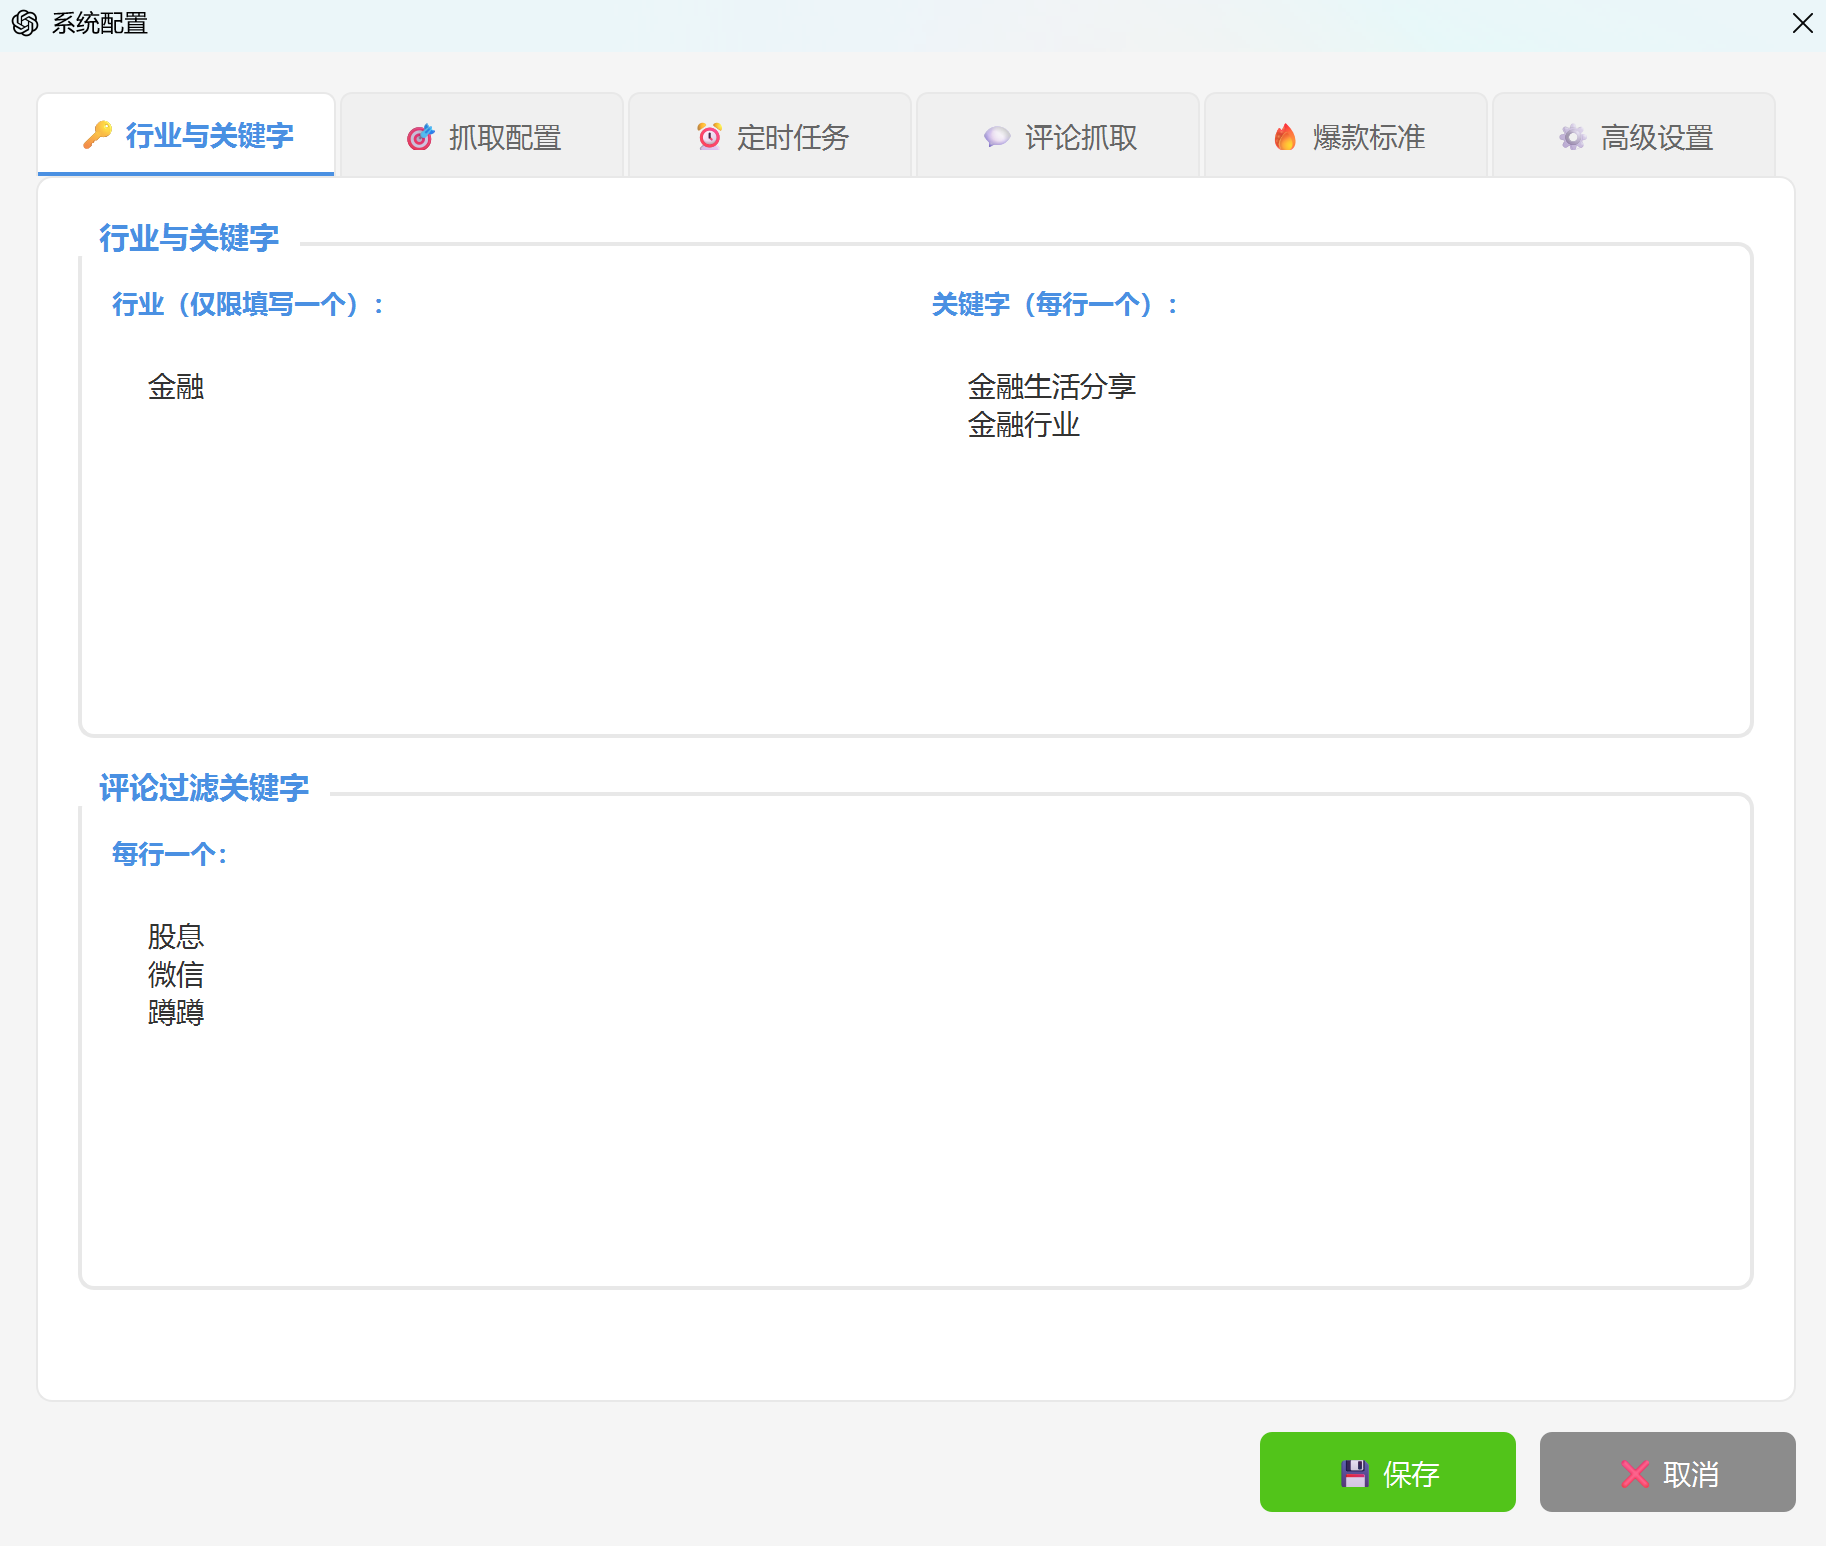Open the 爆款标准 tab
The image size is (1826, 1546).
coord(1346,137)
